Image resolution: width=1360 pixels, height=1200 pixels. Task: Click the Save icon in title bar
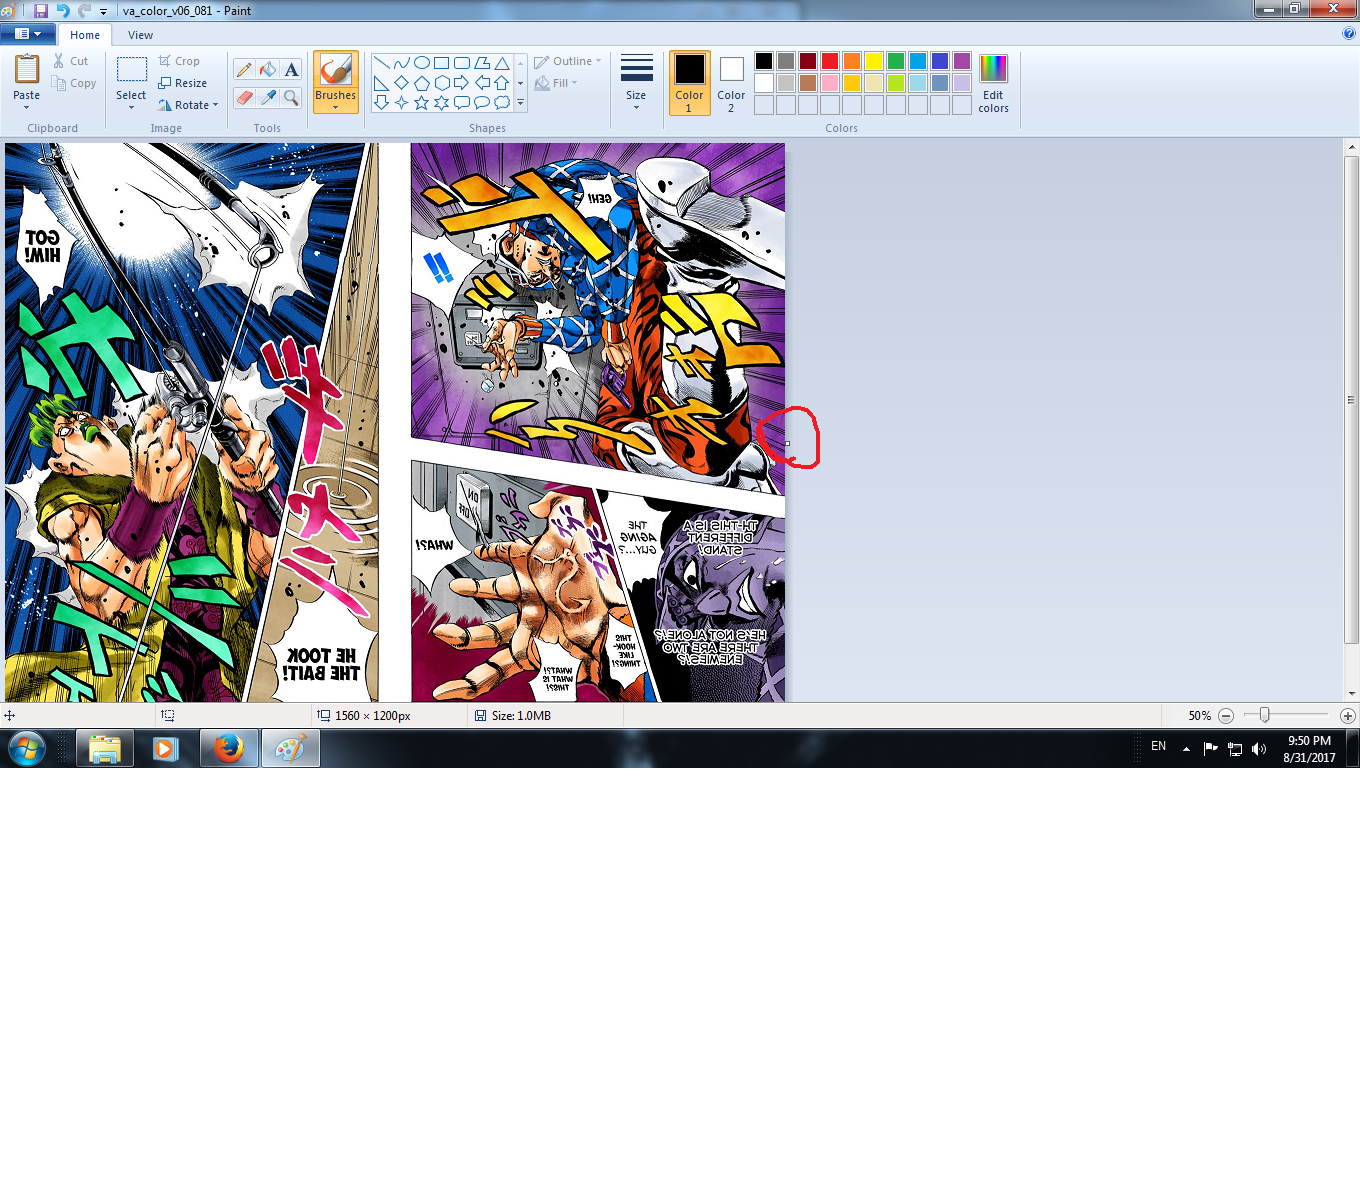tap(41, 10)
